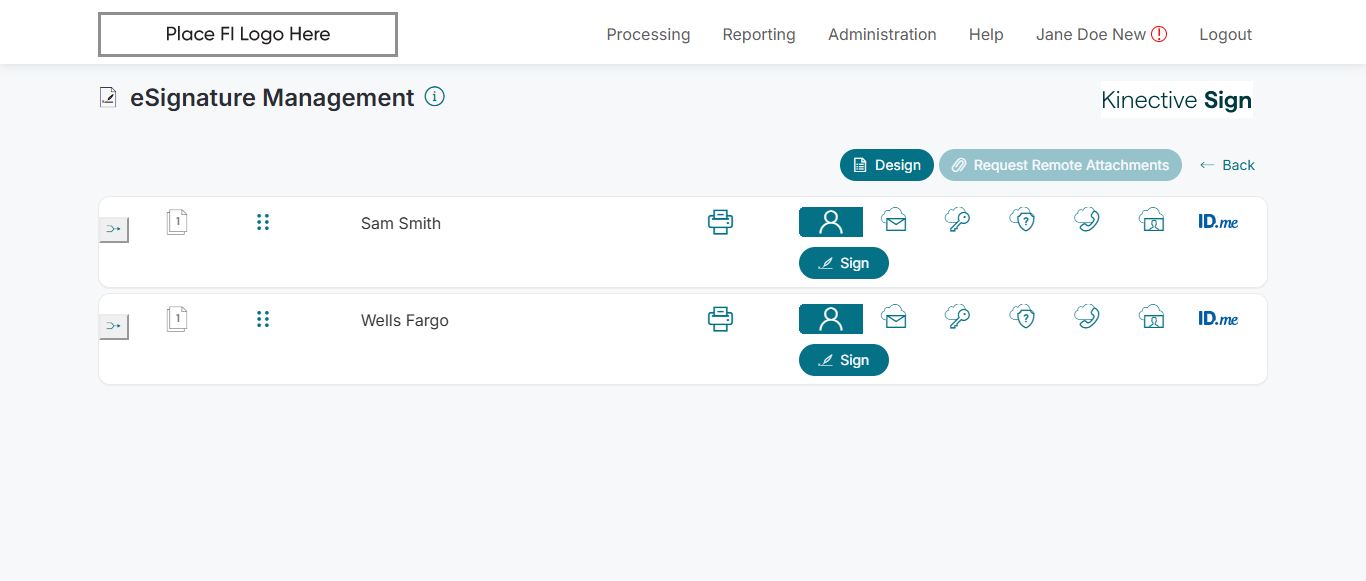Go back using the Back link
1366x581 pixels.
(x=1227, y=165)
